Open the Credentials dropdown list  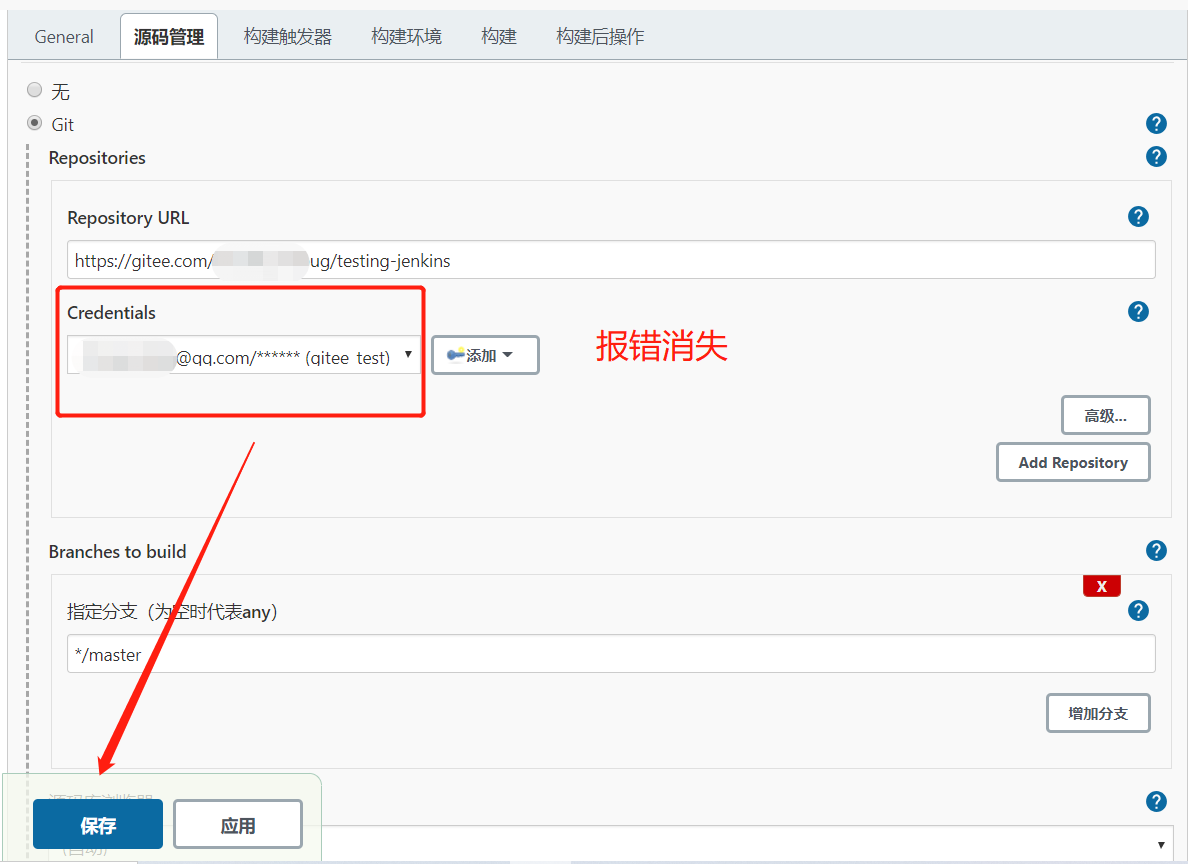pyautogui.click(x=244, y=355)
